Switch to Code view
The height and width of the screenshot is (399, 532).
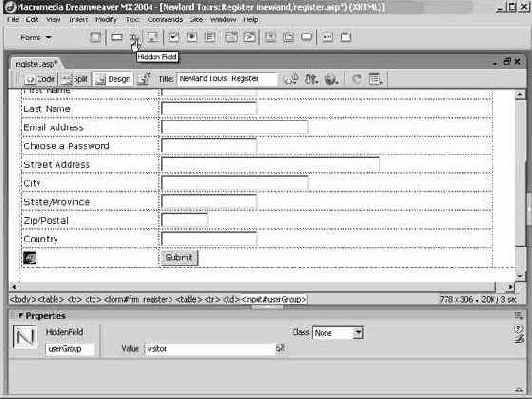click(x=40, y=79)
